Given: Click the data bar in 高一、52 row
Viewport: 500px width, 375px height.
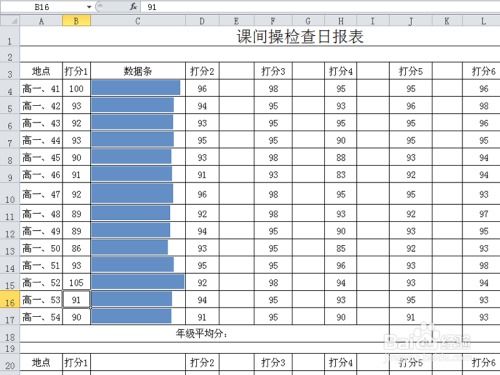Looking at the screenshot, I should [138, 282].
